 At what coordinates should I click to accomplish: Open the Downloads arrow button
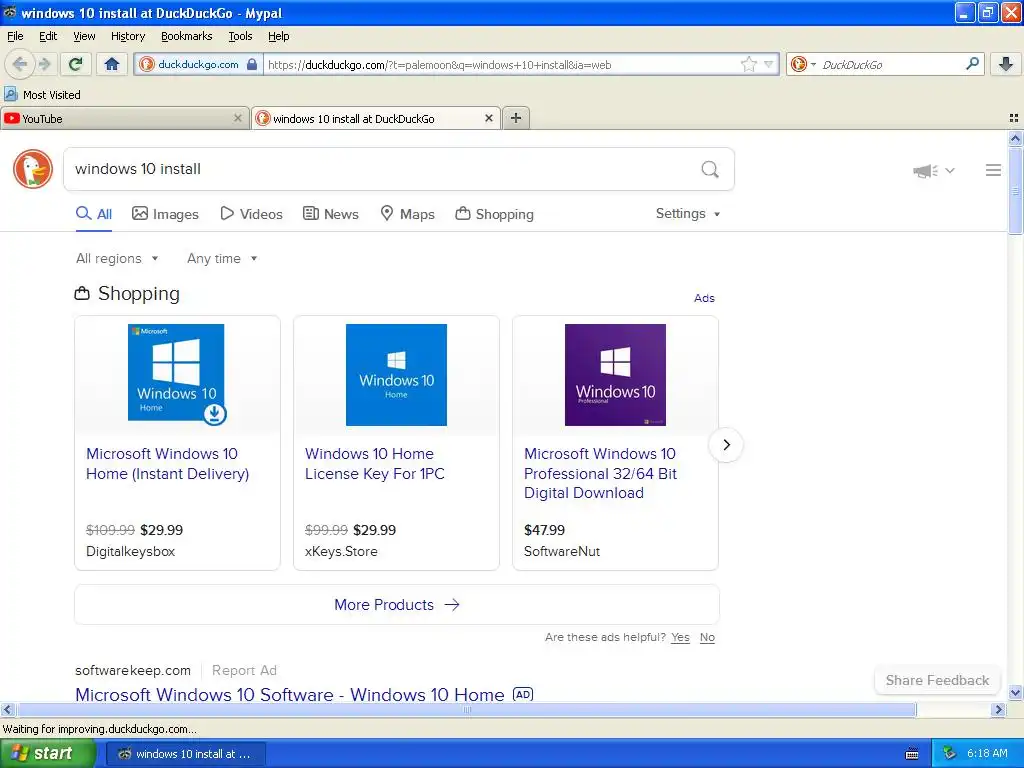1006,64
